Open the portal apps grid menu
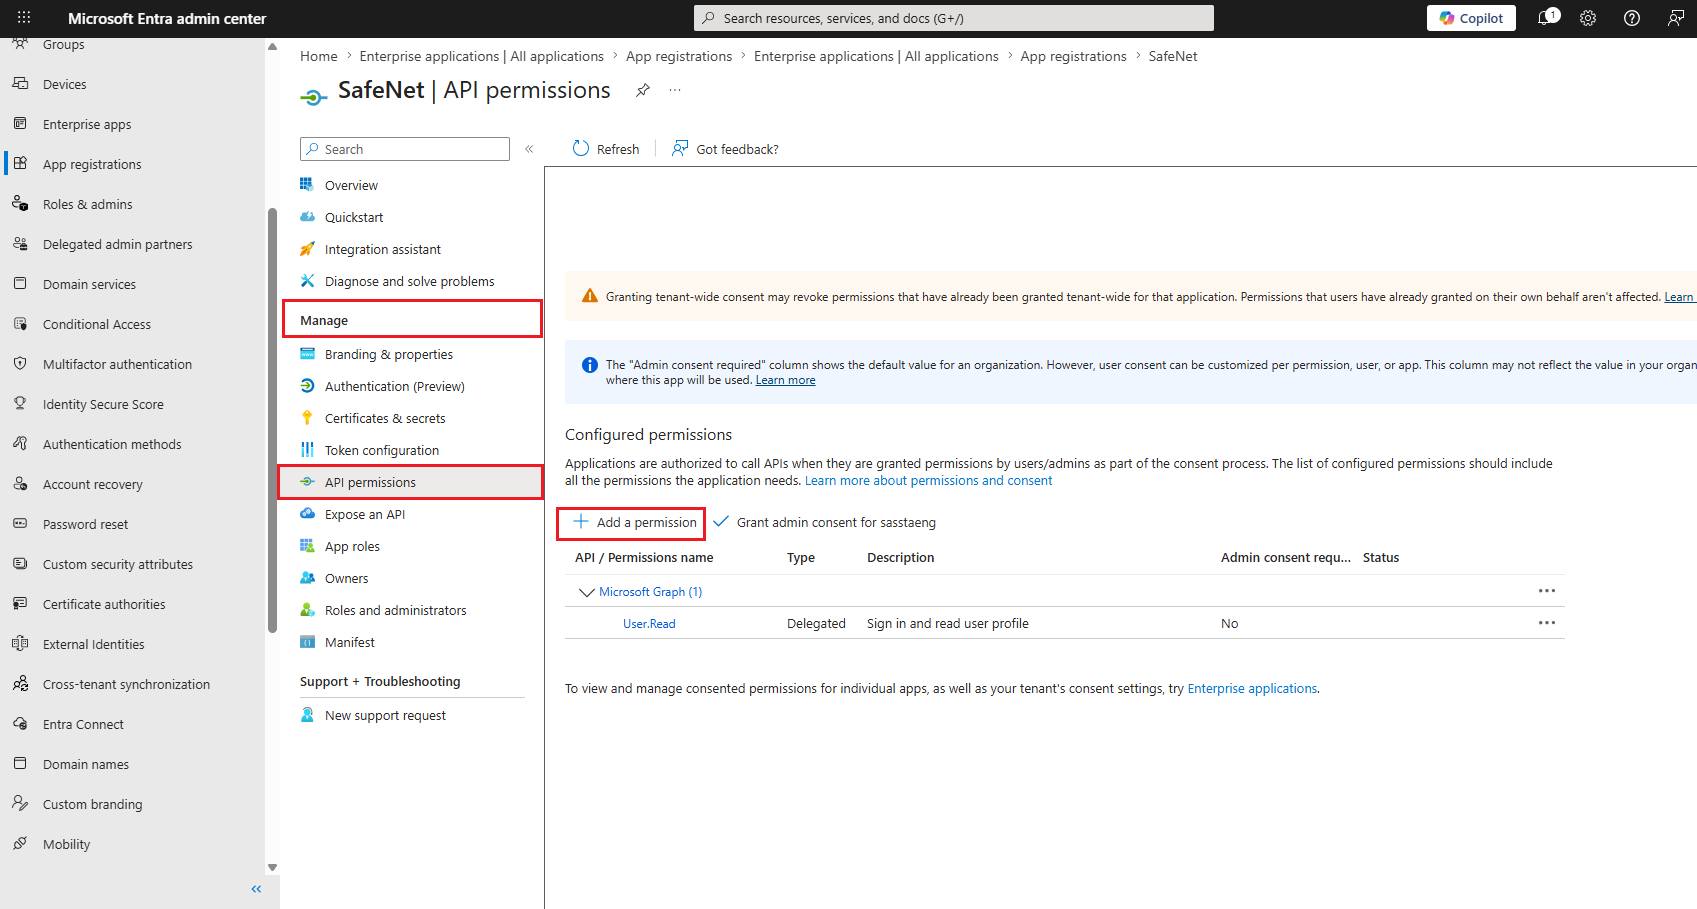 24,18
